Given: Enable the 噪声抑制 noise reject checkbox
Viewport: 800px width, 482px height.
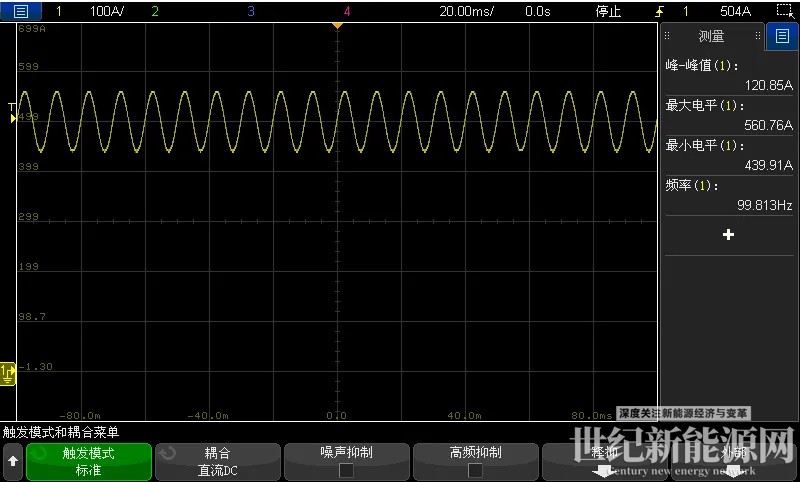Looking at the screenshot, I should [x=347, y=470].
